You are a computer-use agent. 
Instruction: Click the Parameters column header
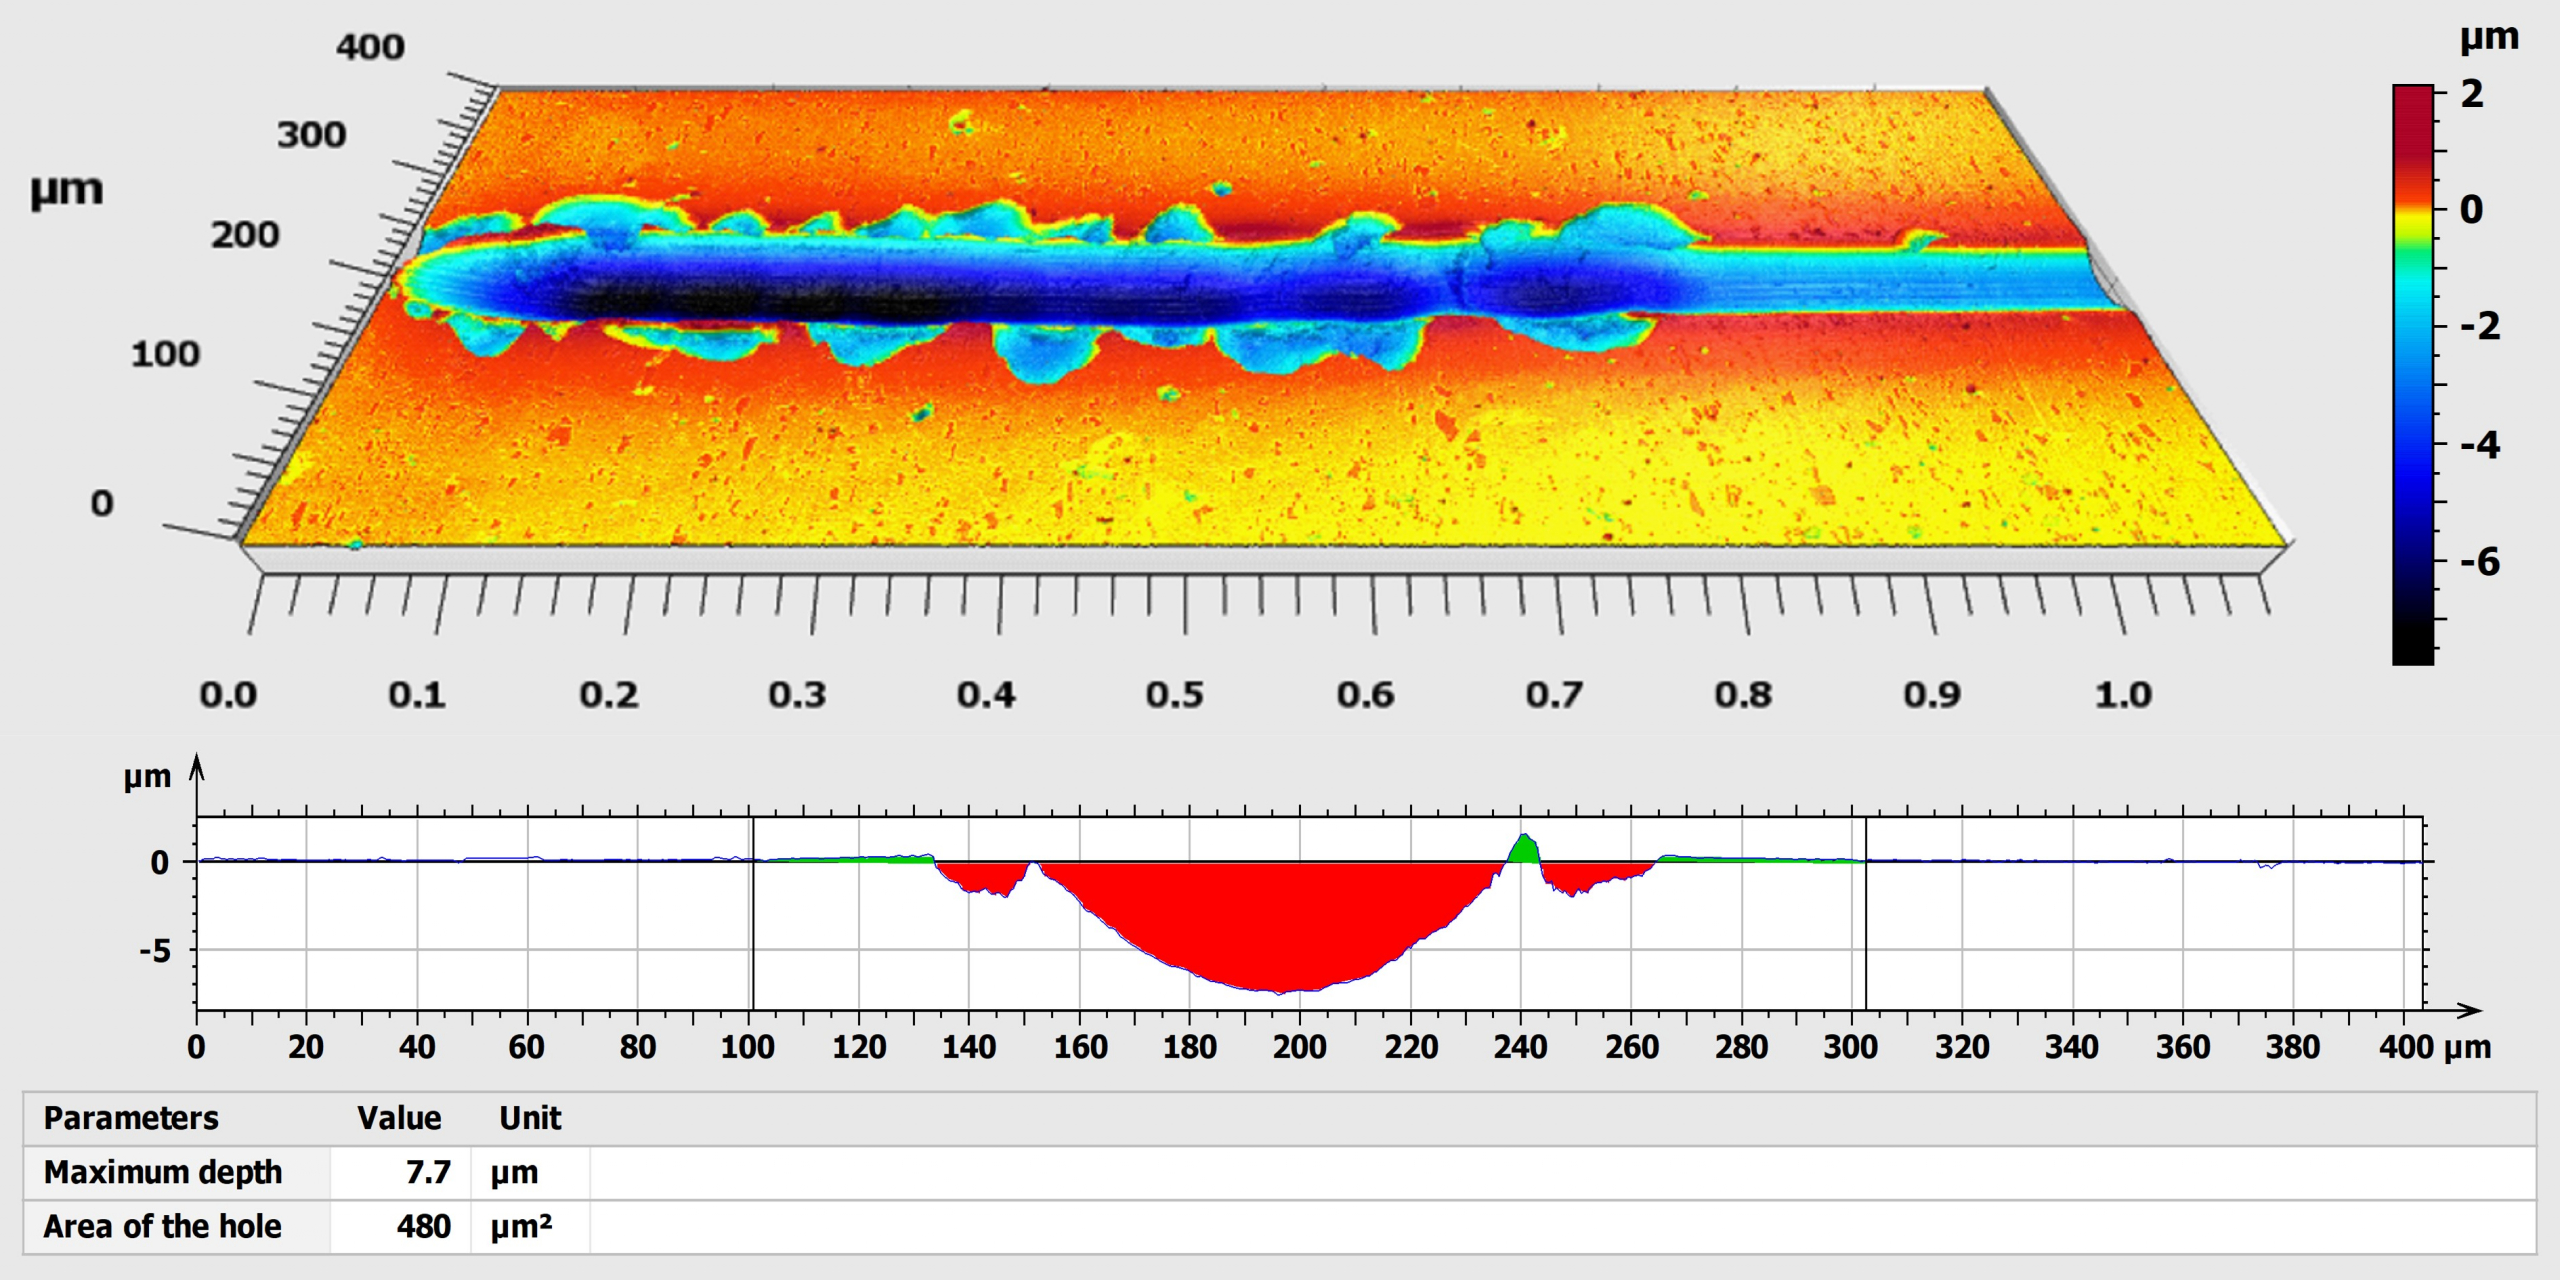point(131,1118)
